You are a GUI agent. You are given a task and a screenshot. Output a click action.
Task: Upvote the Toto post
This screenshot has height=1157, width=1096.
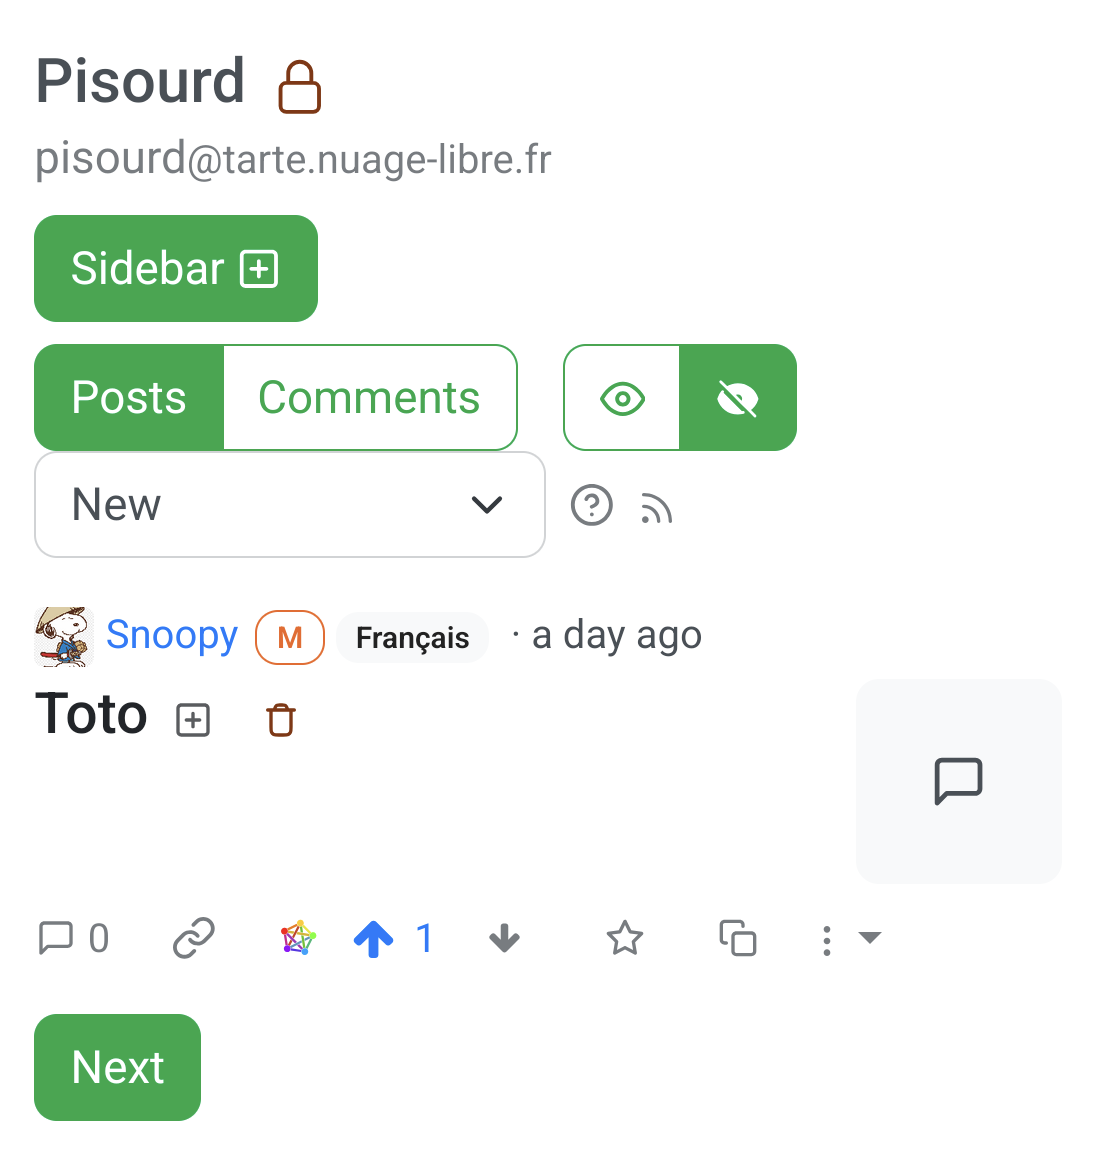[374, 939]
